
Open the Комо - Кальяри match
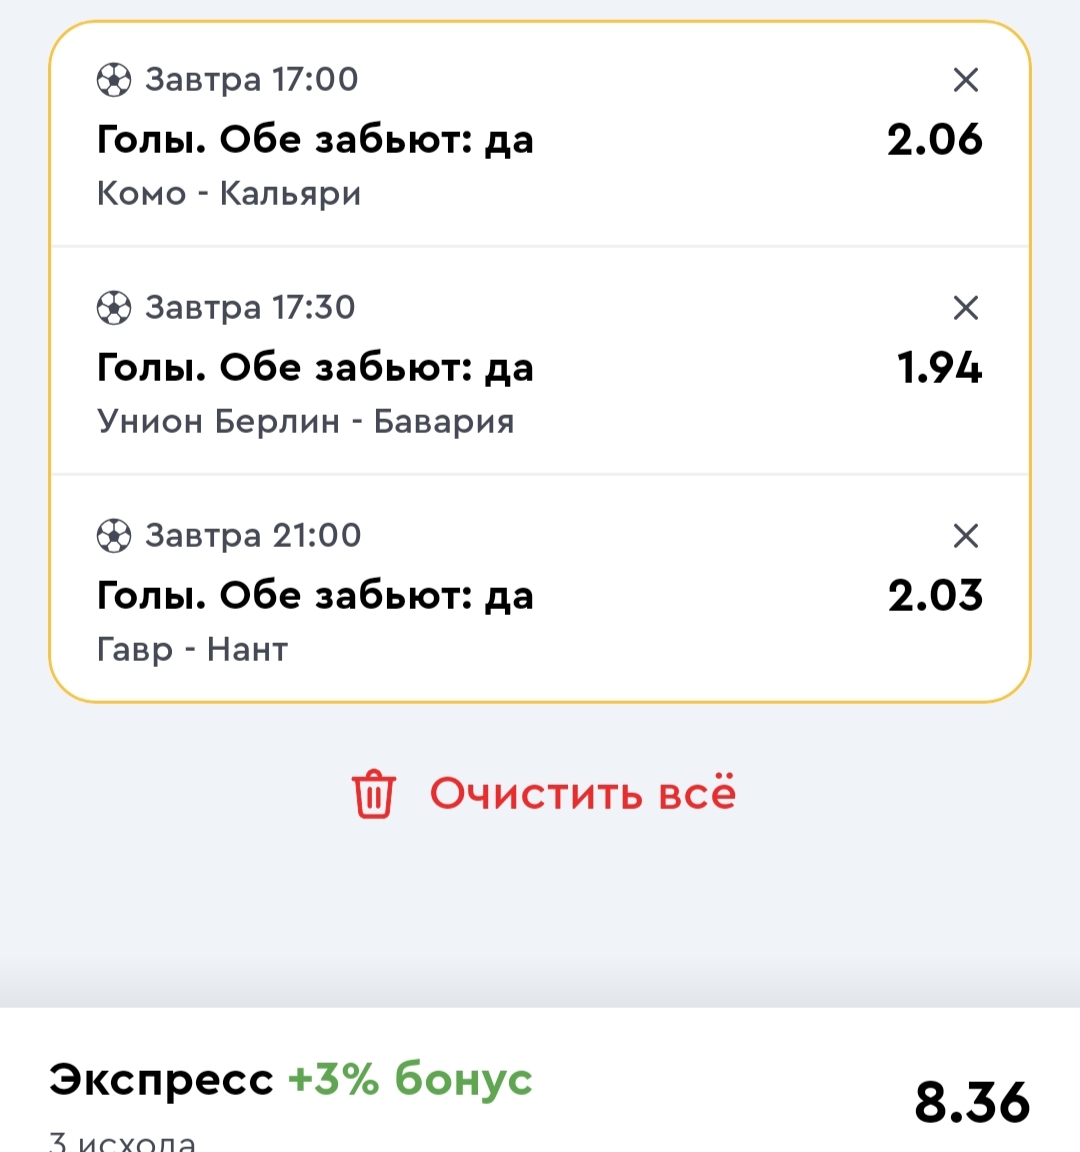coord(229,193)
